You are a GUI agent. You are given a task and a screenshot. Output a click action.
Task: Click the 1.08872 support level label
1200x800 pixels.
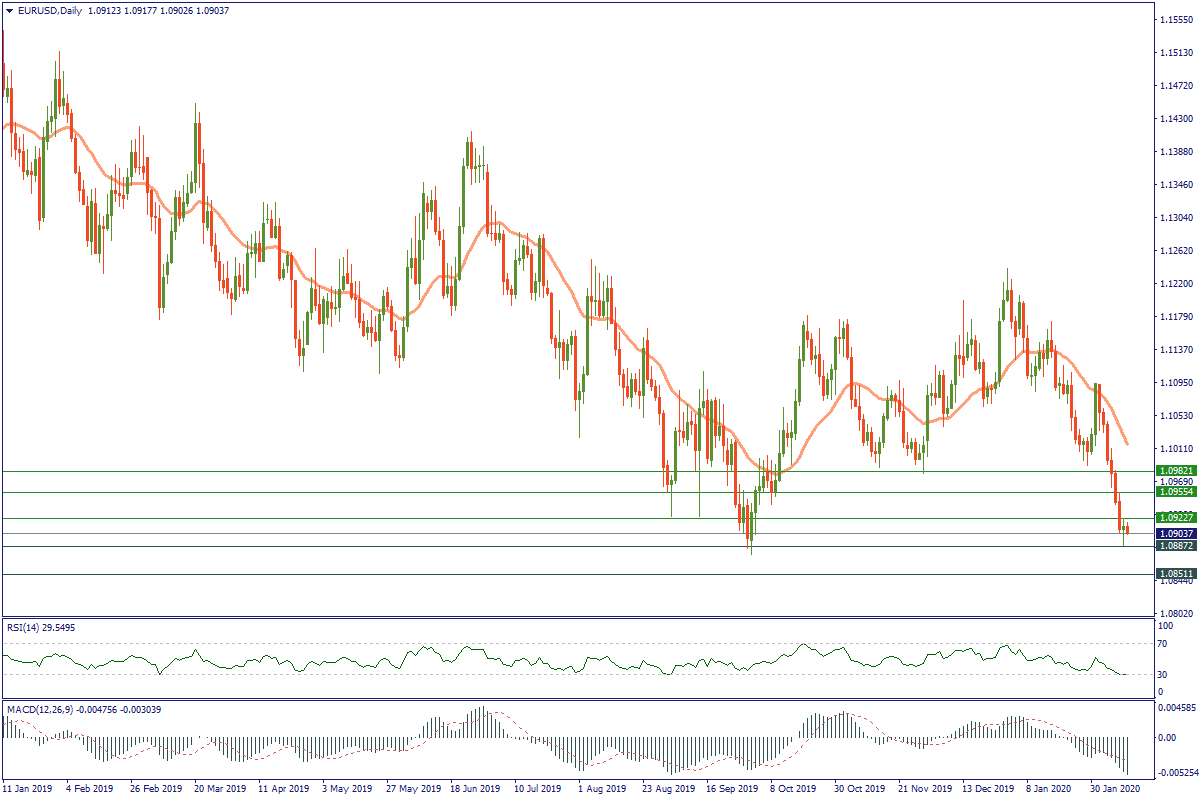(x=1176, y=546)
